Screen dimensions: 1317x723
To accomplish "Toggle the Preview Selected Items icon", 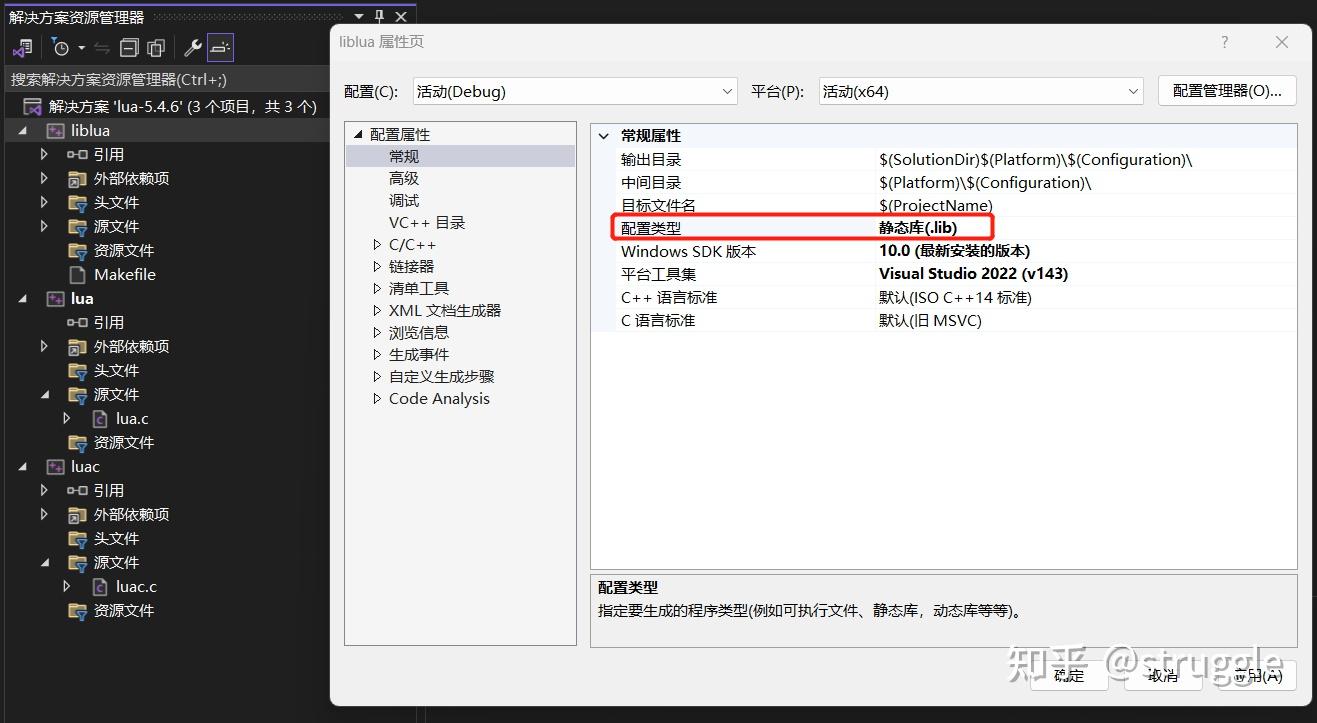I will [219, 47].
